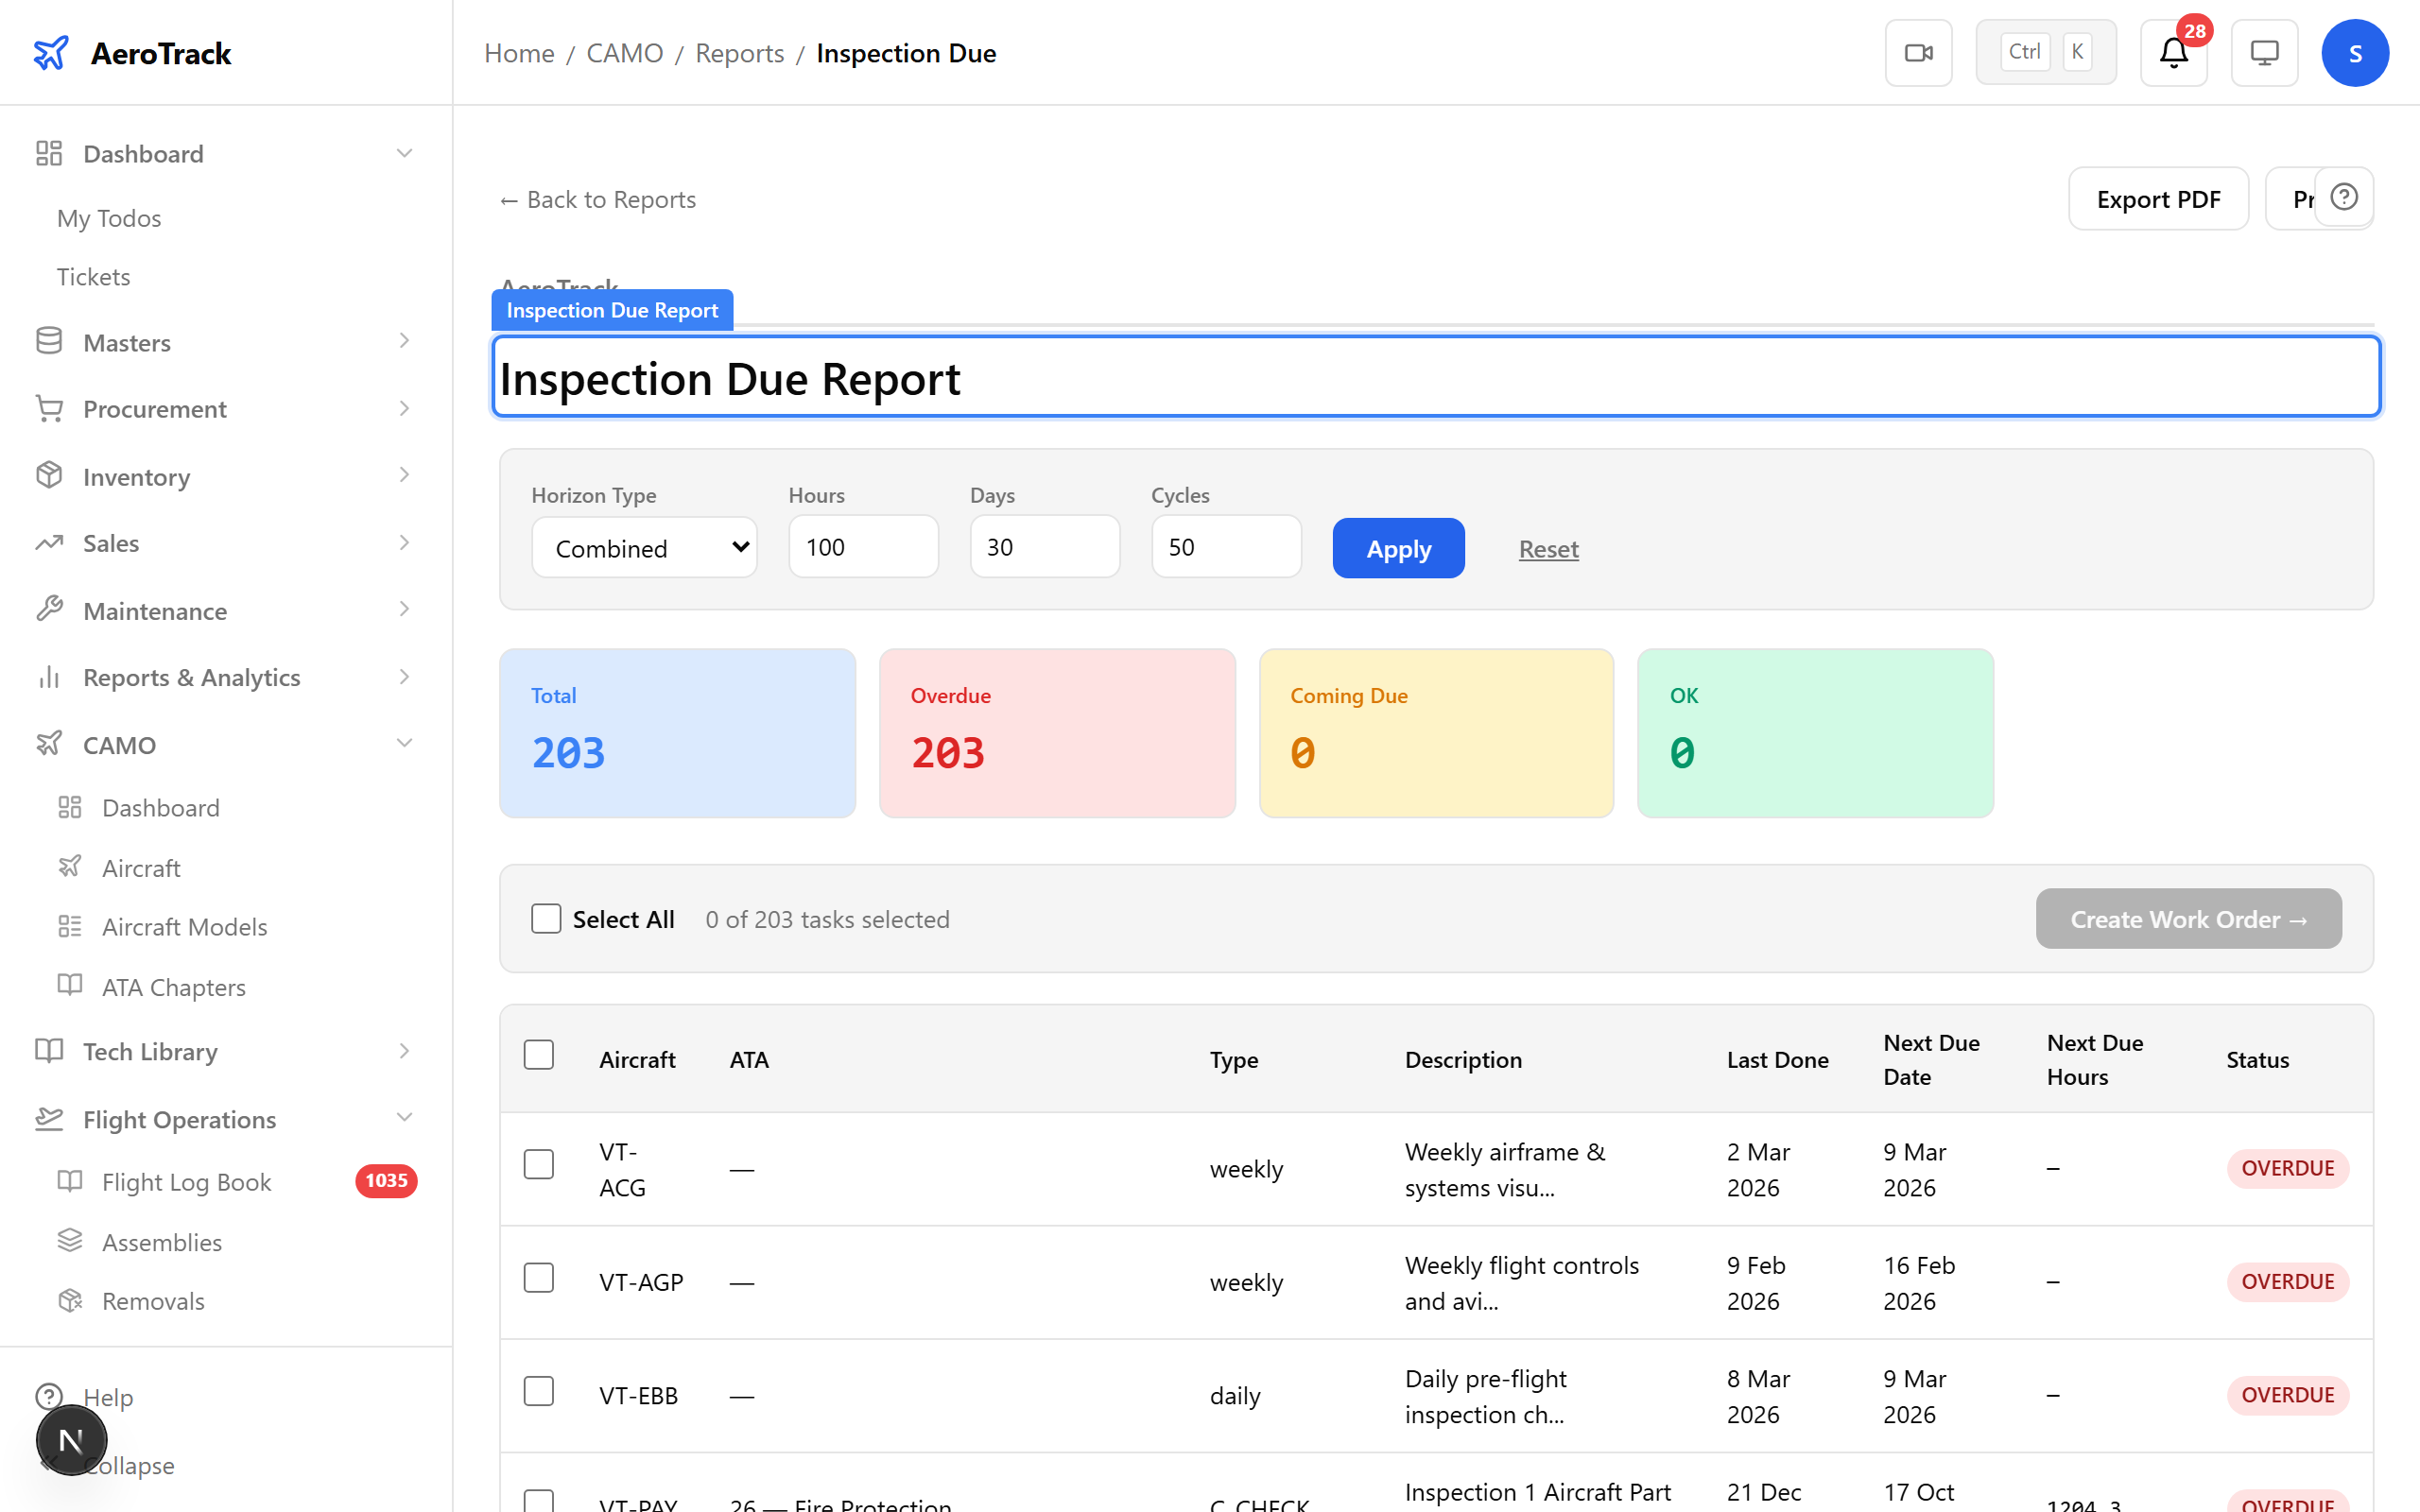Tick the checkbox for VT-AGP row
The image size is (2420, 1512).
click(x=539, y=1277)
